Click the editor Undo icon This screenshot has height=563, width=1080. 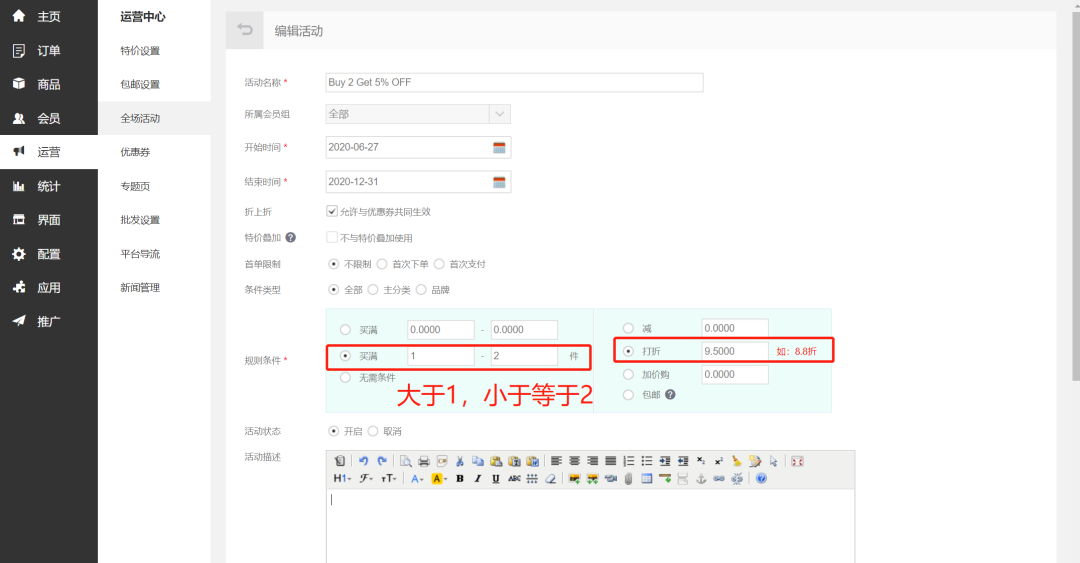364,461
